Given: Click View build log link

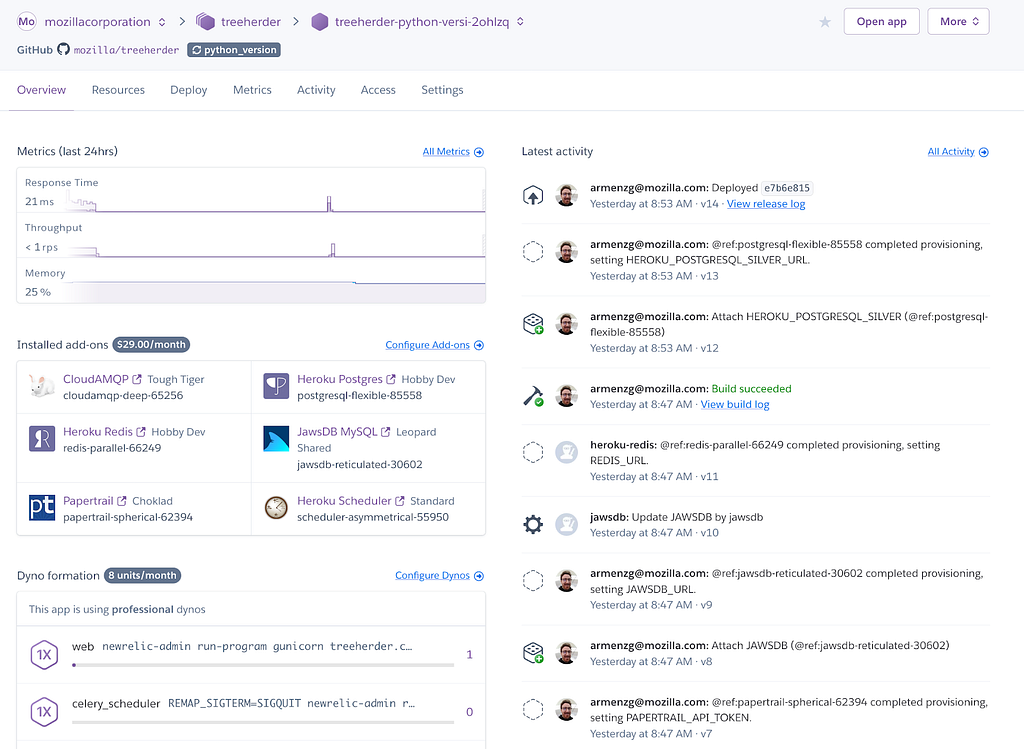Looking at the screenshot, I should (x=735, y=404).
